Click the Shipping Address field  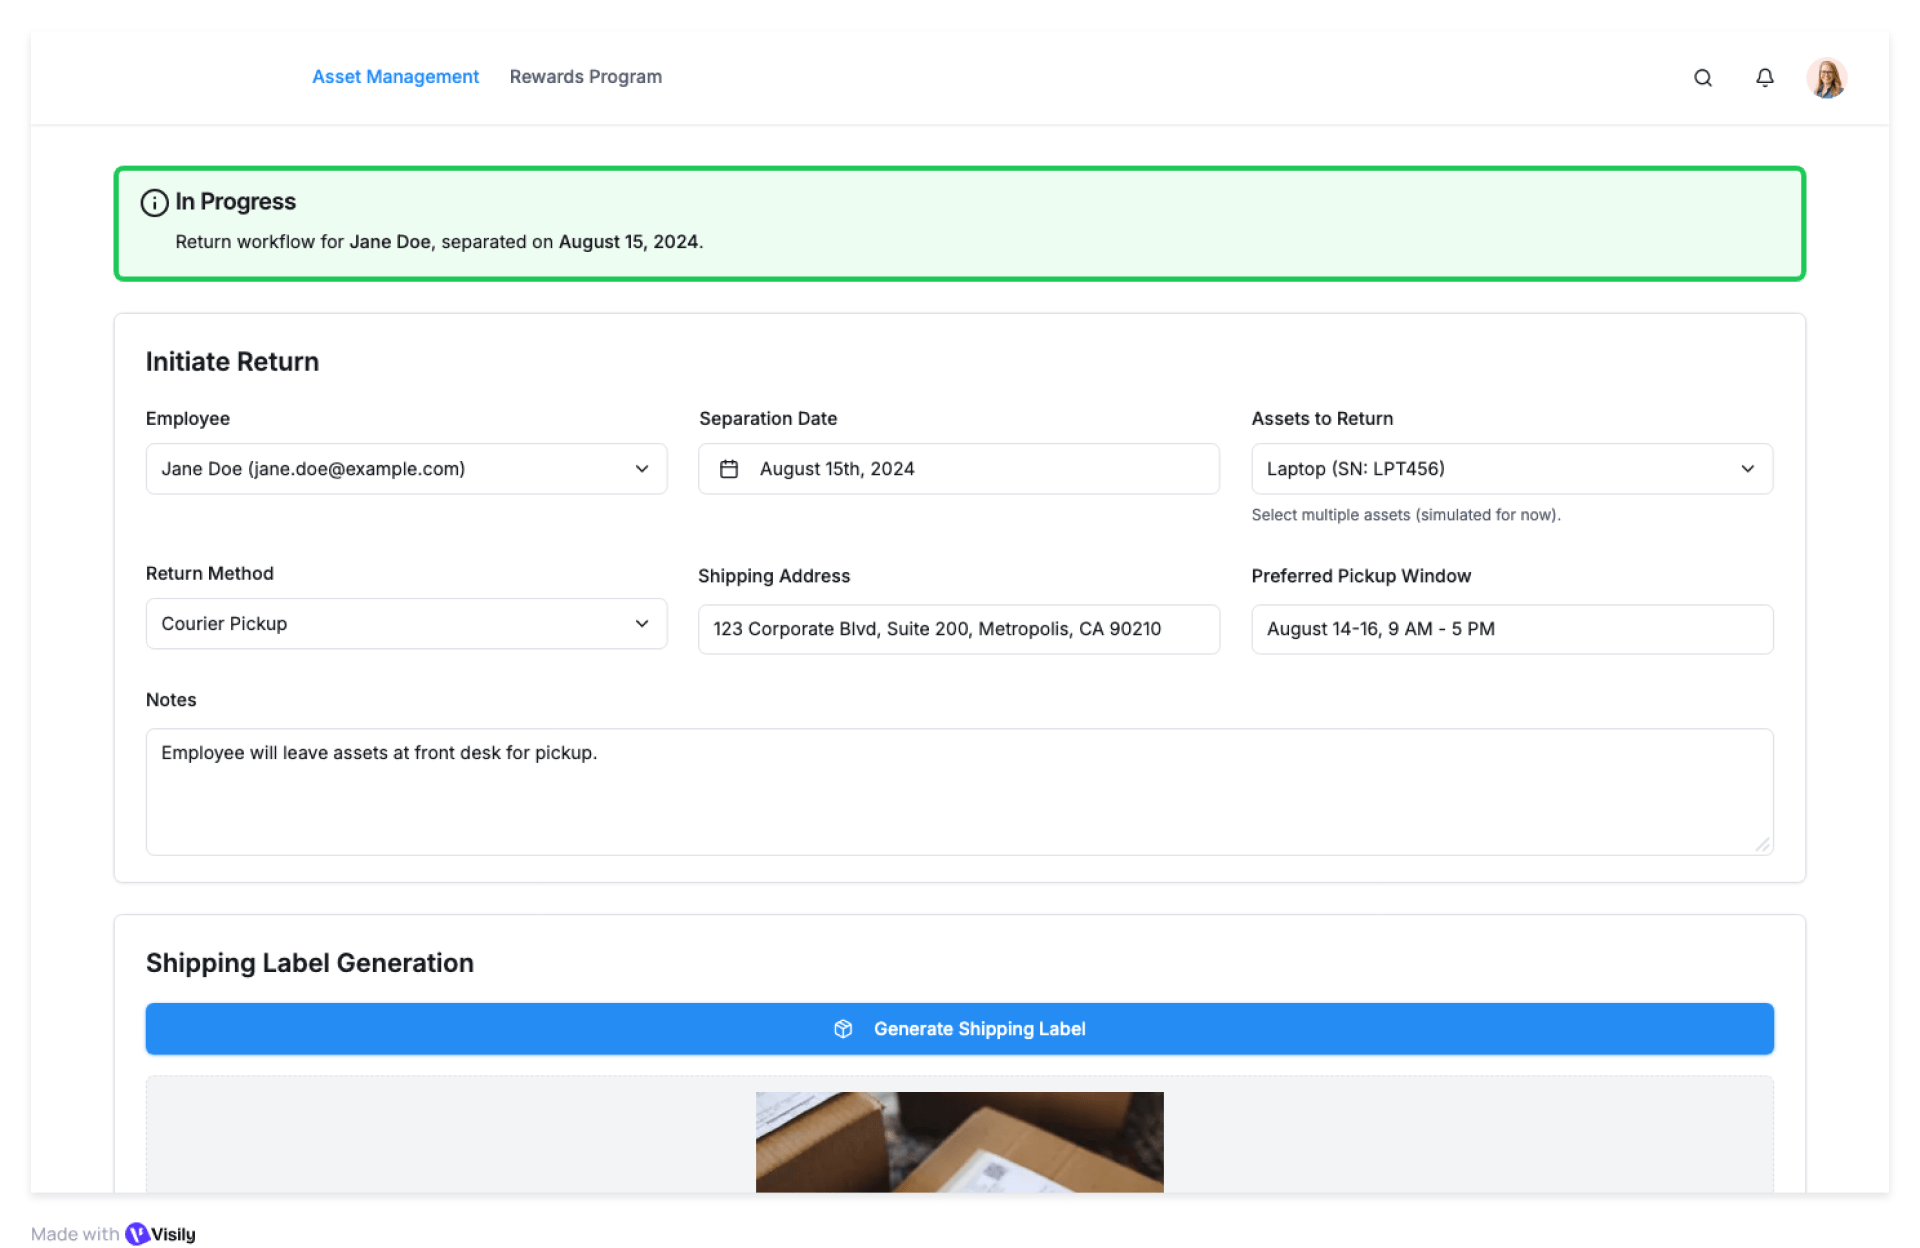pos(957,629)
